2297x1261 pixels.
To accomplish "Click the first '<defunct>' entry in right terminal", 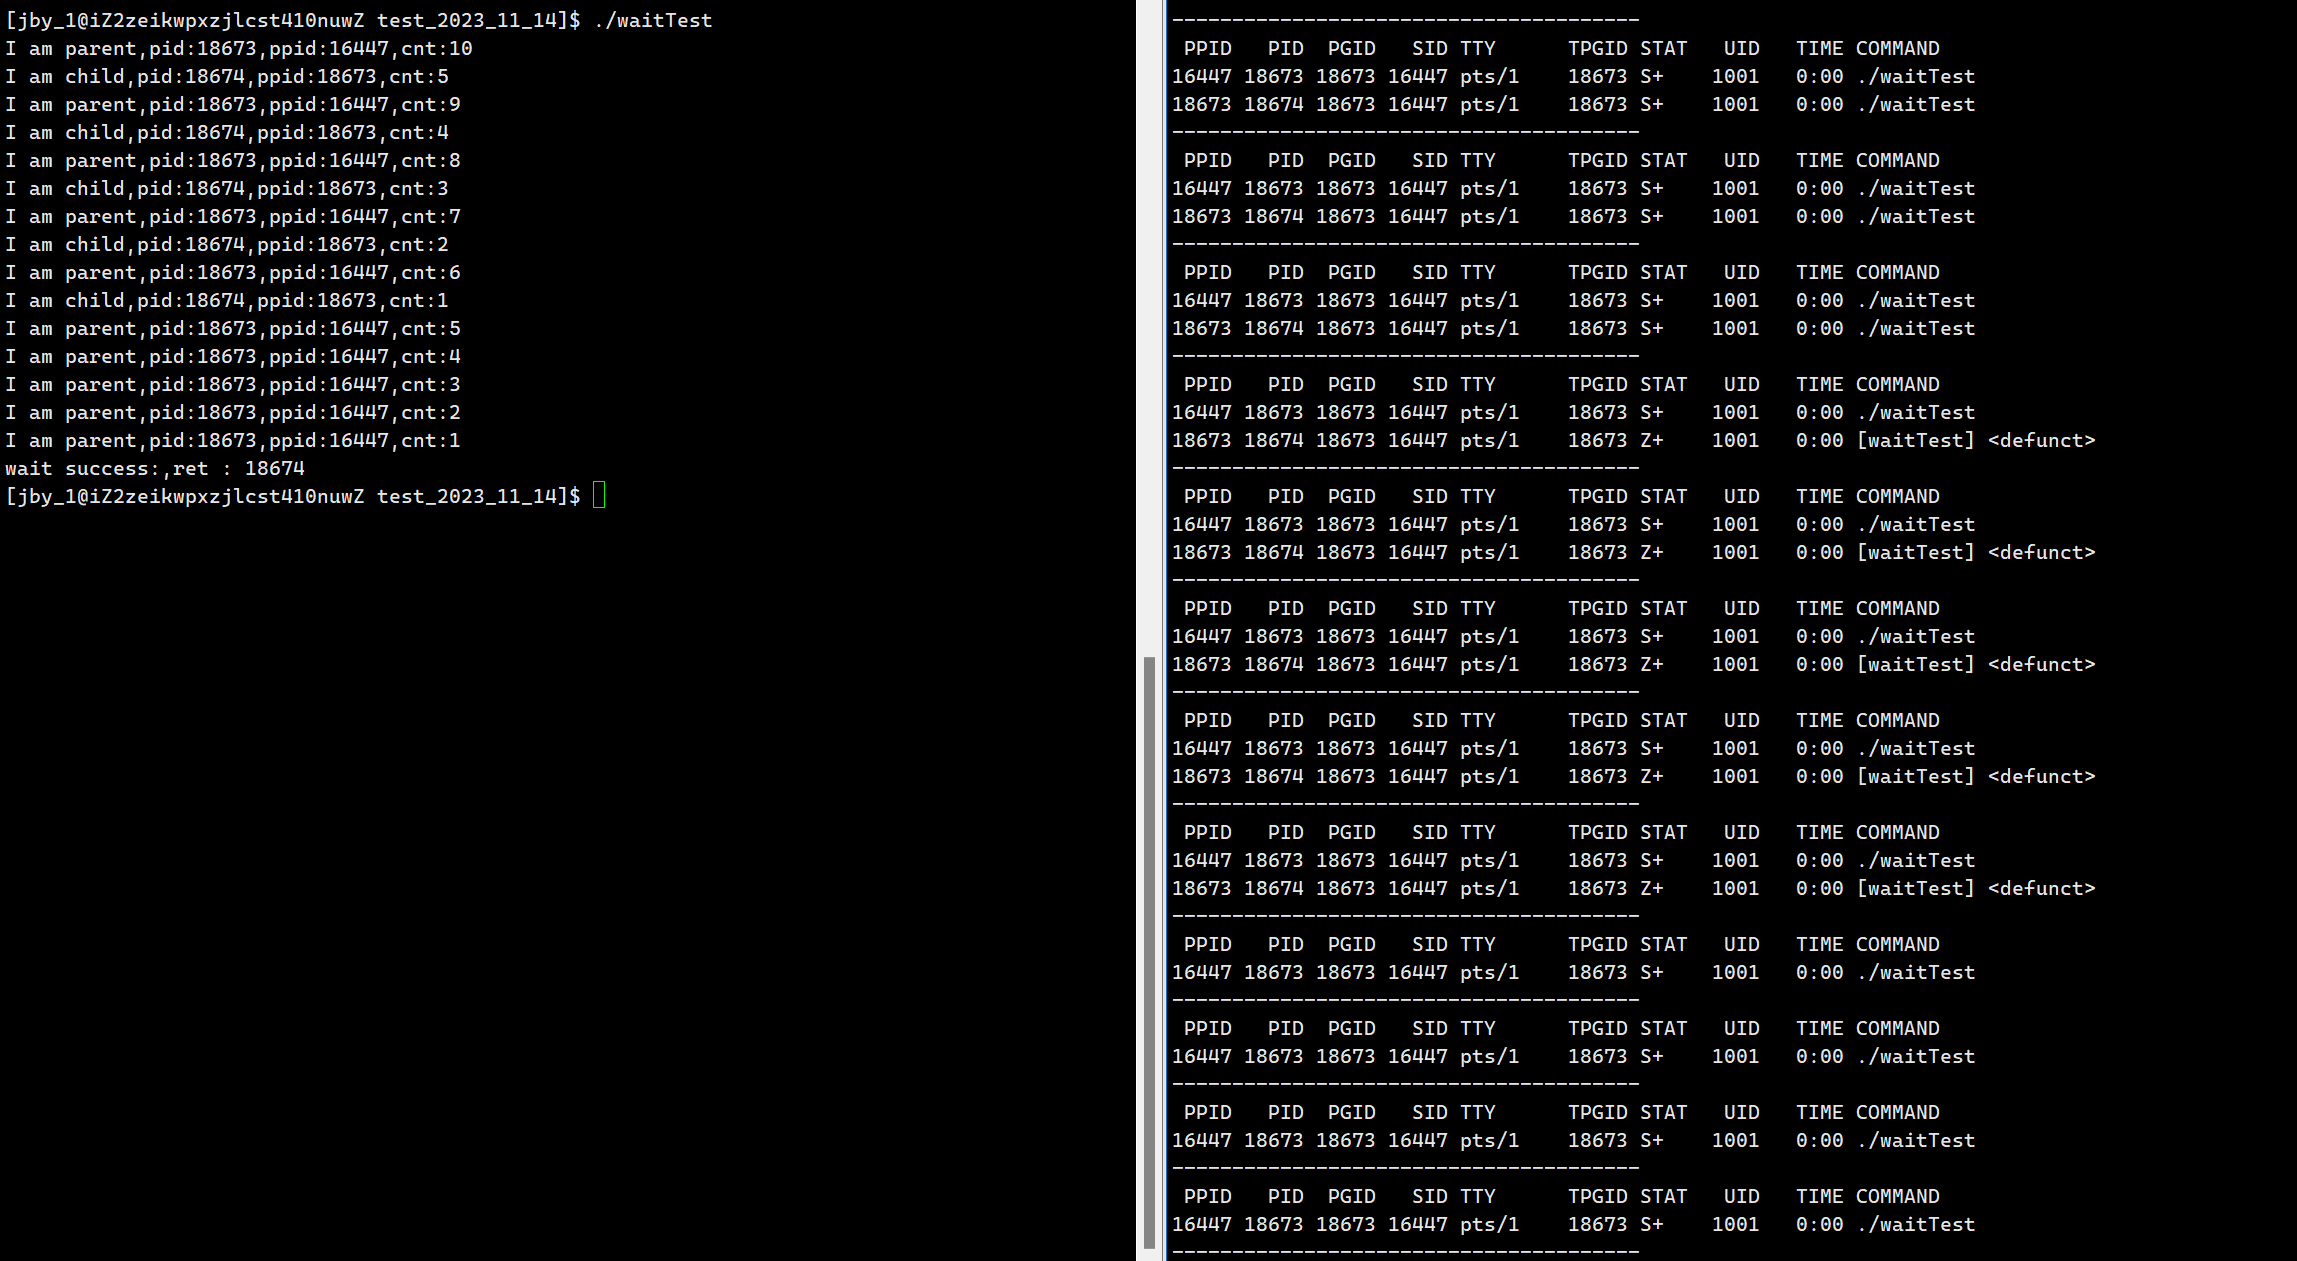I will click(x=2042, y=440).
